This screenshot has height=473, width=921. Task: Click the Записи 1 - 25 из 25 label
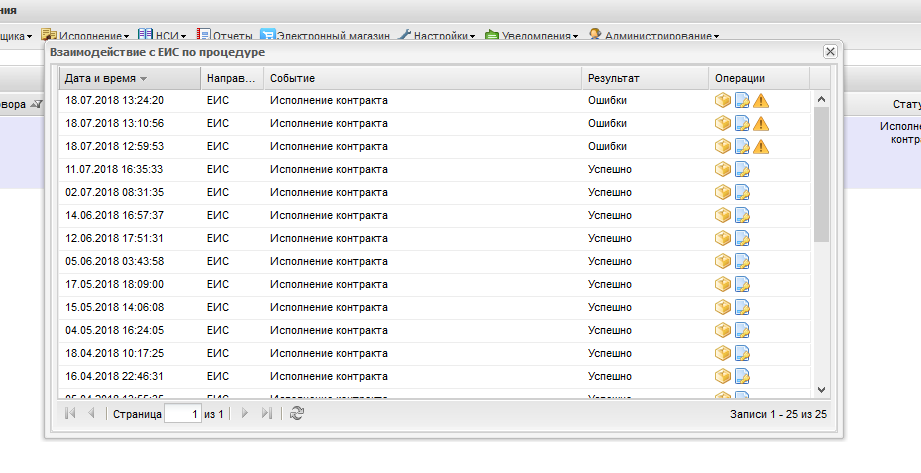click(778, 414)
